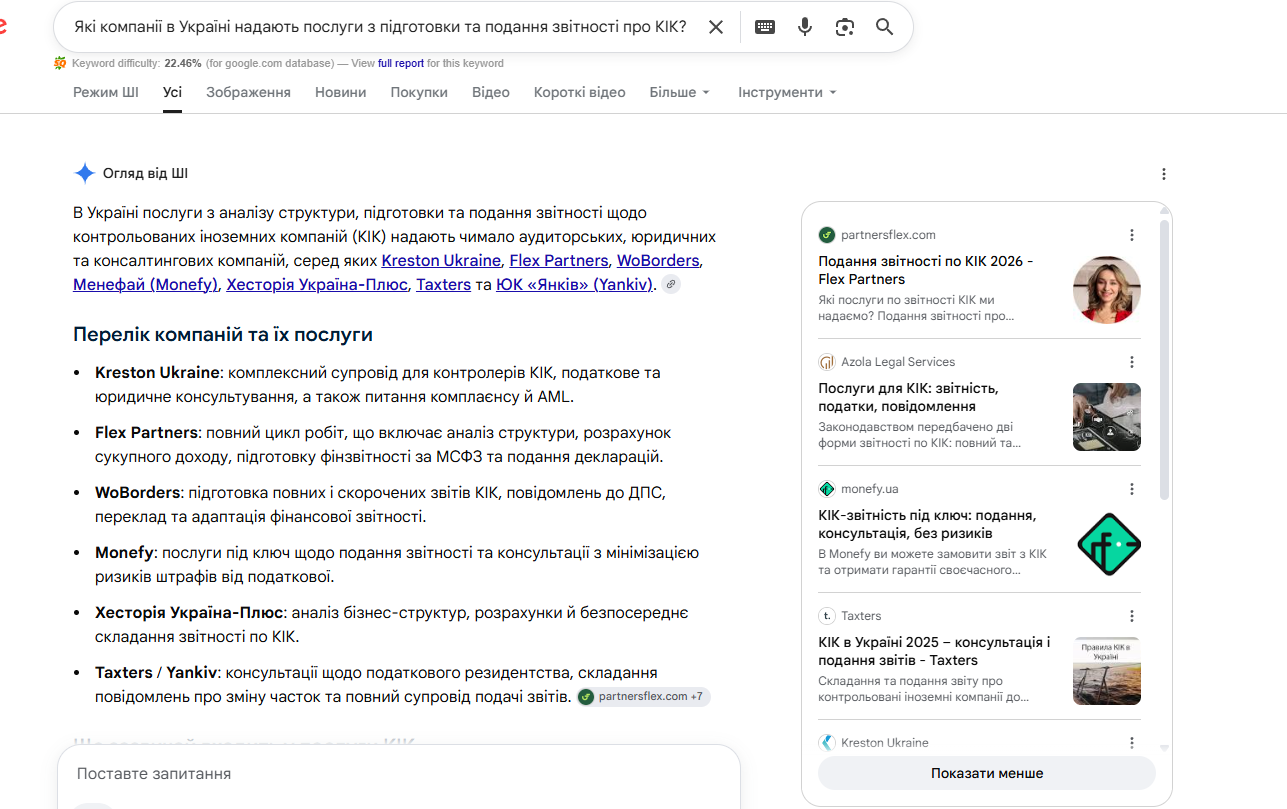Open the Менефай (Monefy) link
This screenshot has width=1287, height=809.
click(145, 284)
